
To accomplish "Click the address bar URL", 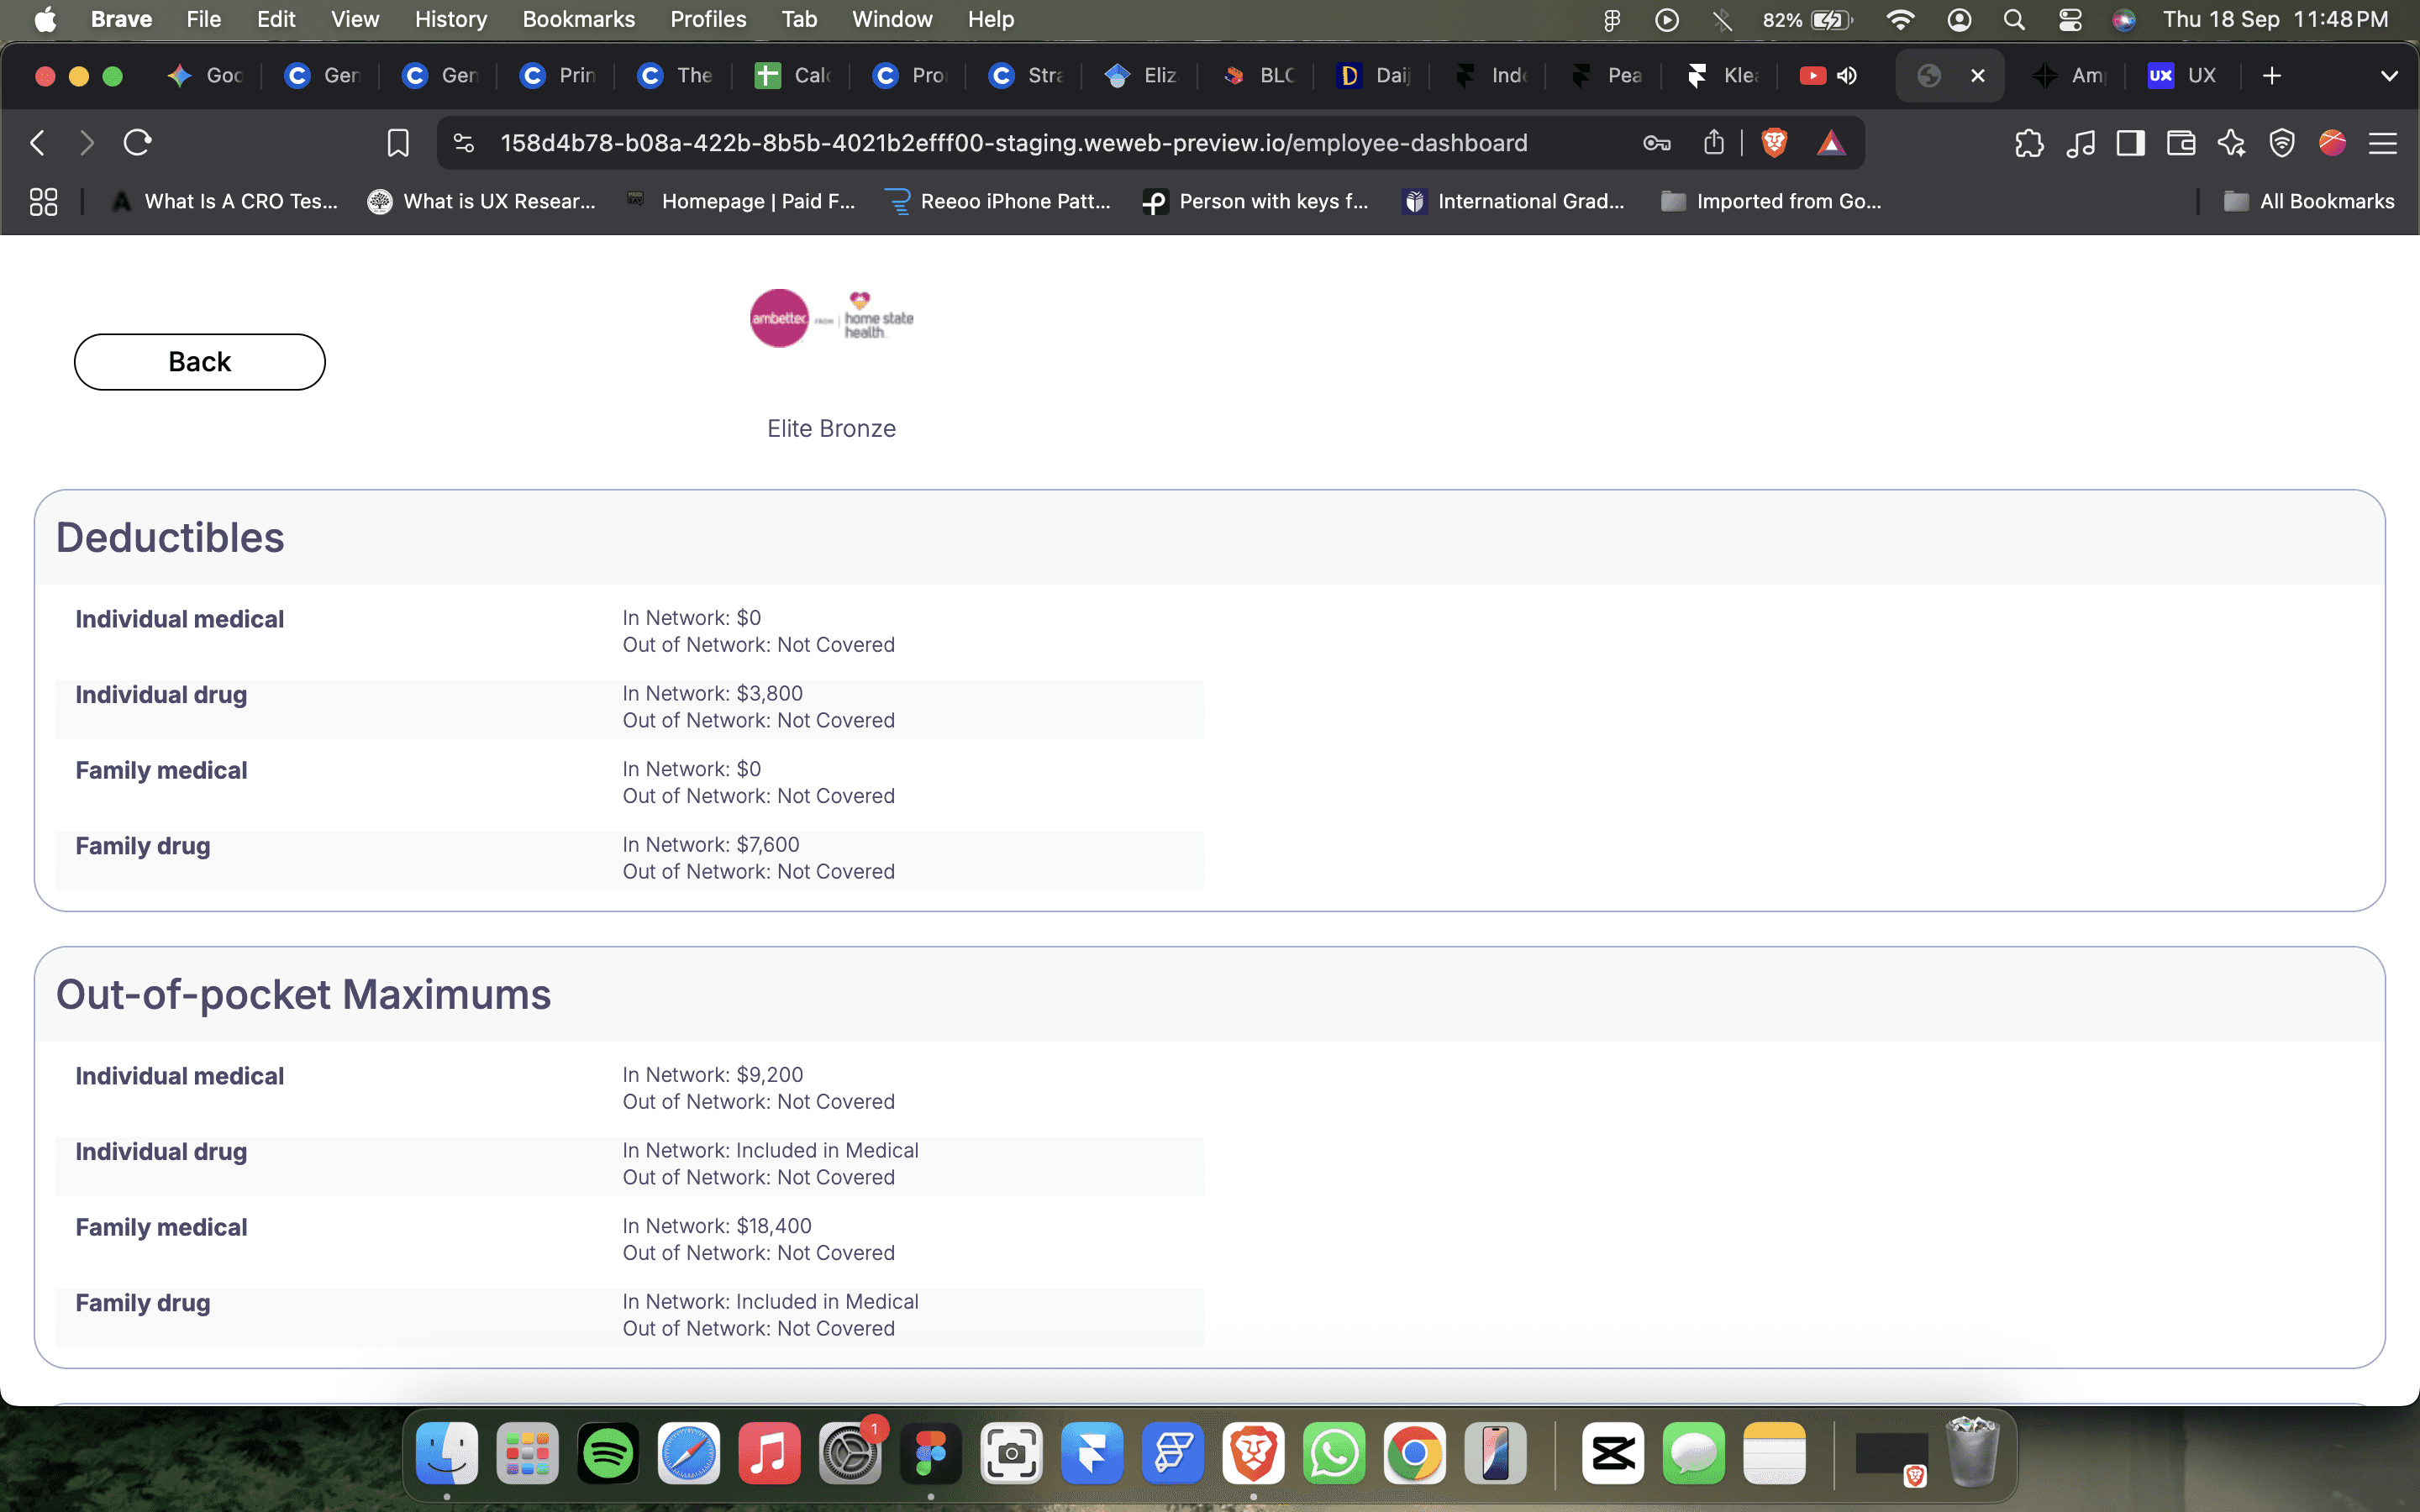I will (x=1013, y=143).
